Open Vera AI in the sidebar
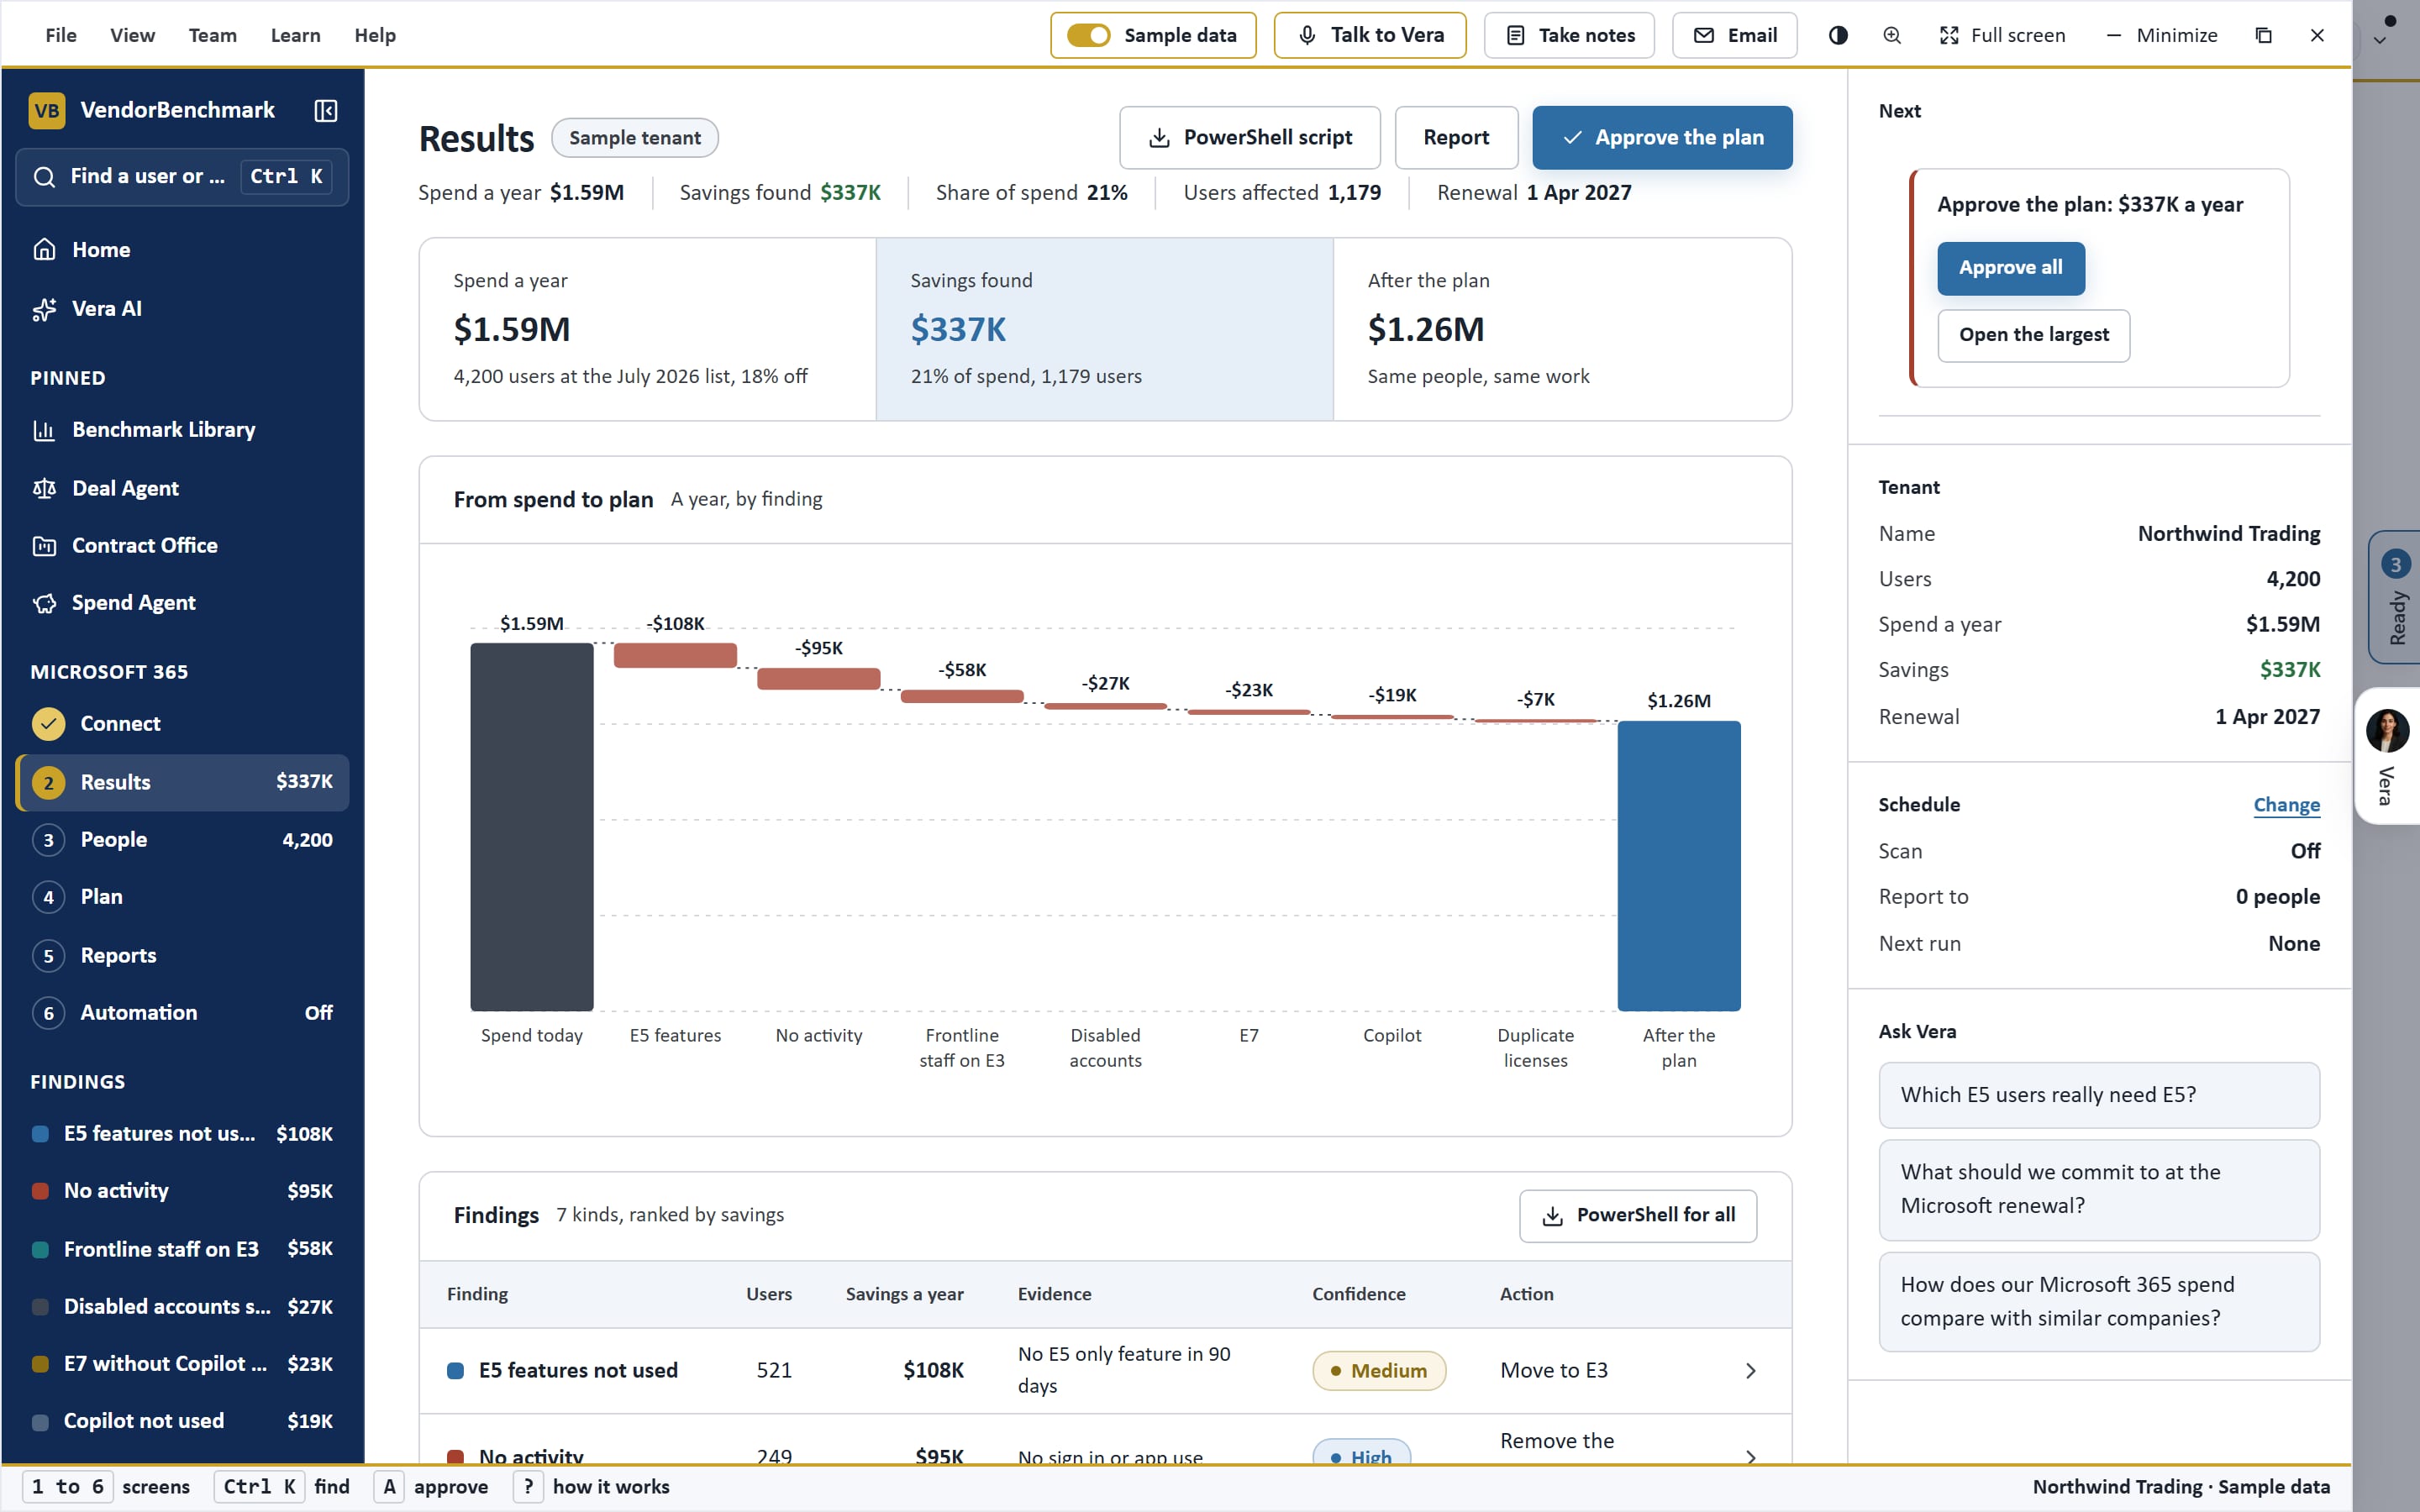Screen dimensions: 2420x1512 coord(182,308)
